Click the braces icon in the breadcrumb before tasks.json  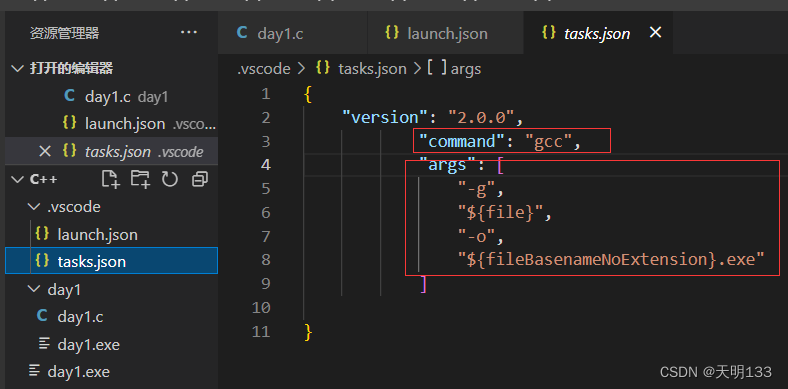(x=322, y=68)
